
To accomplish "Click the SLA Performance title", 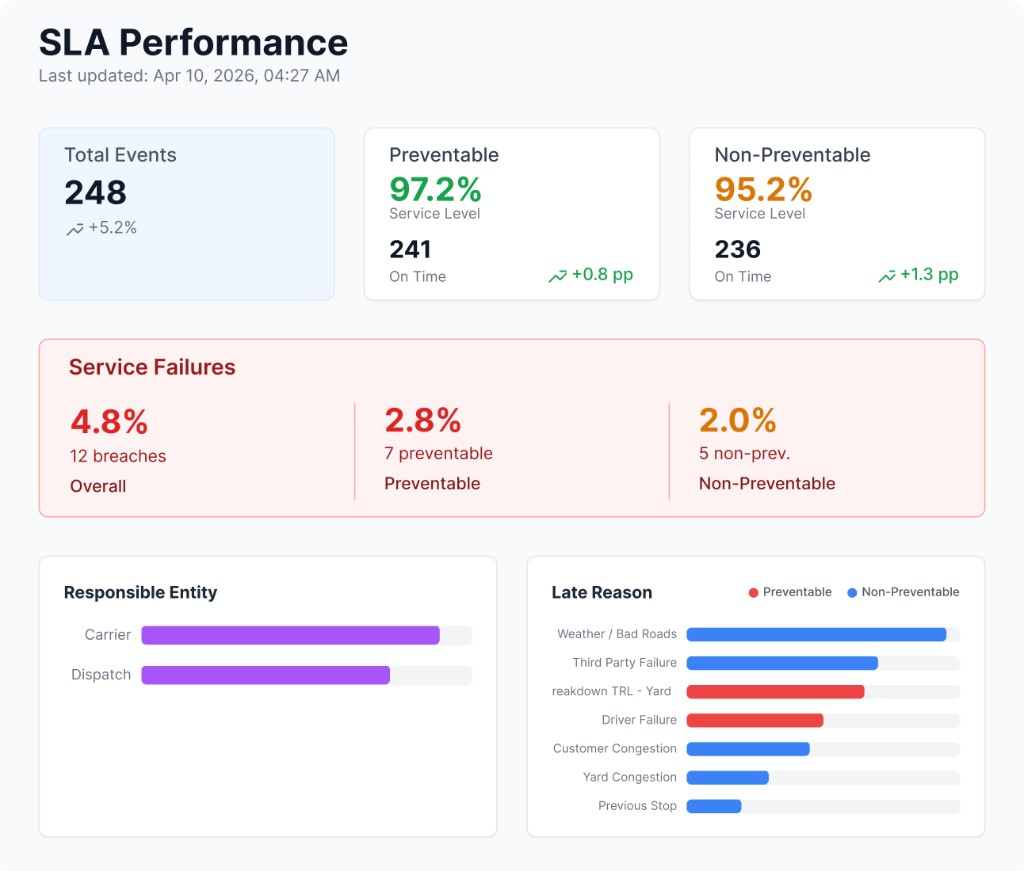I will coord(193,43).
